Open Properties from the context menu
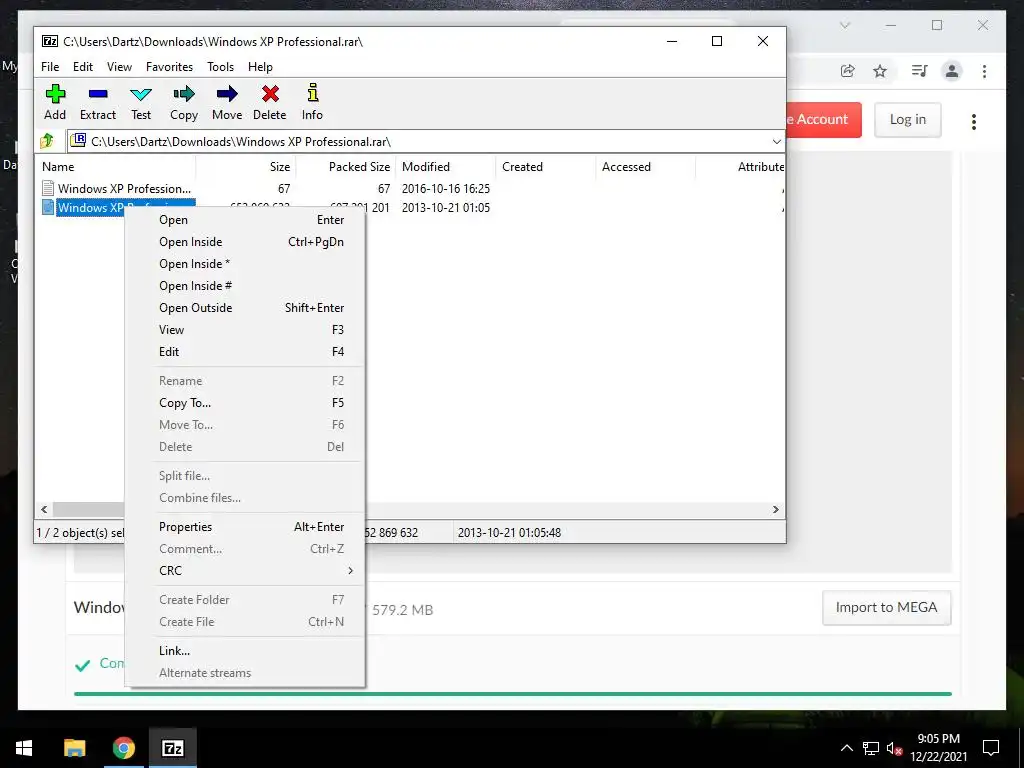 pos(245,527)
